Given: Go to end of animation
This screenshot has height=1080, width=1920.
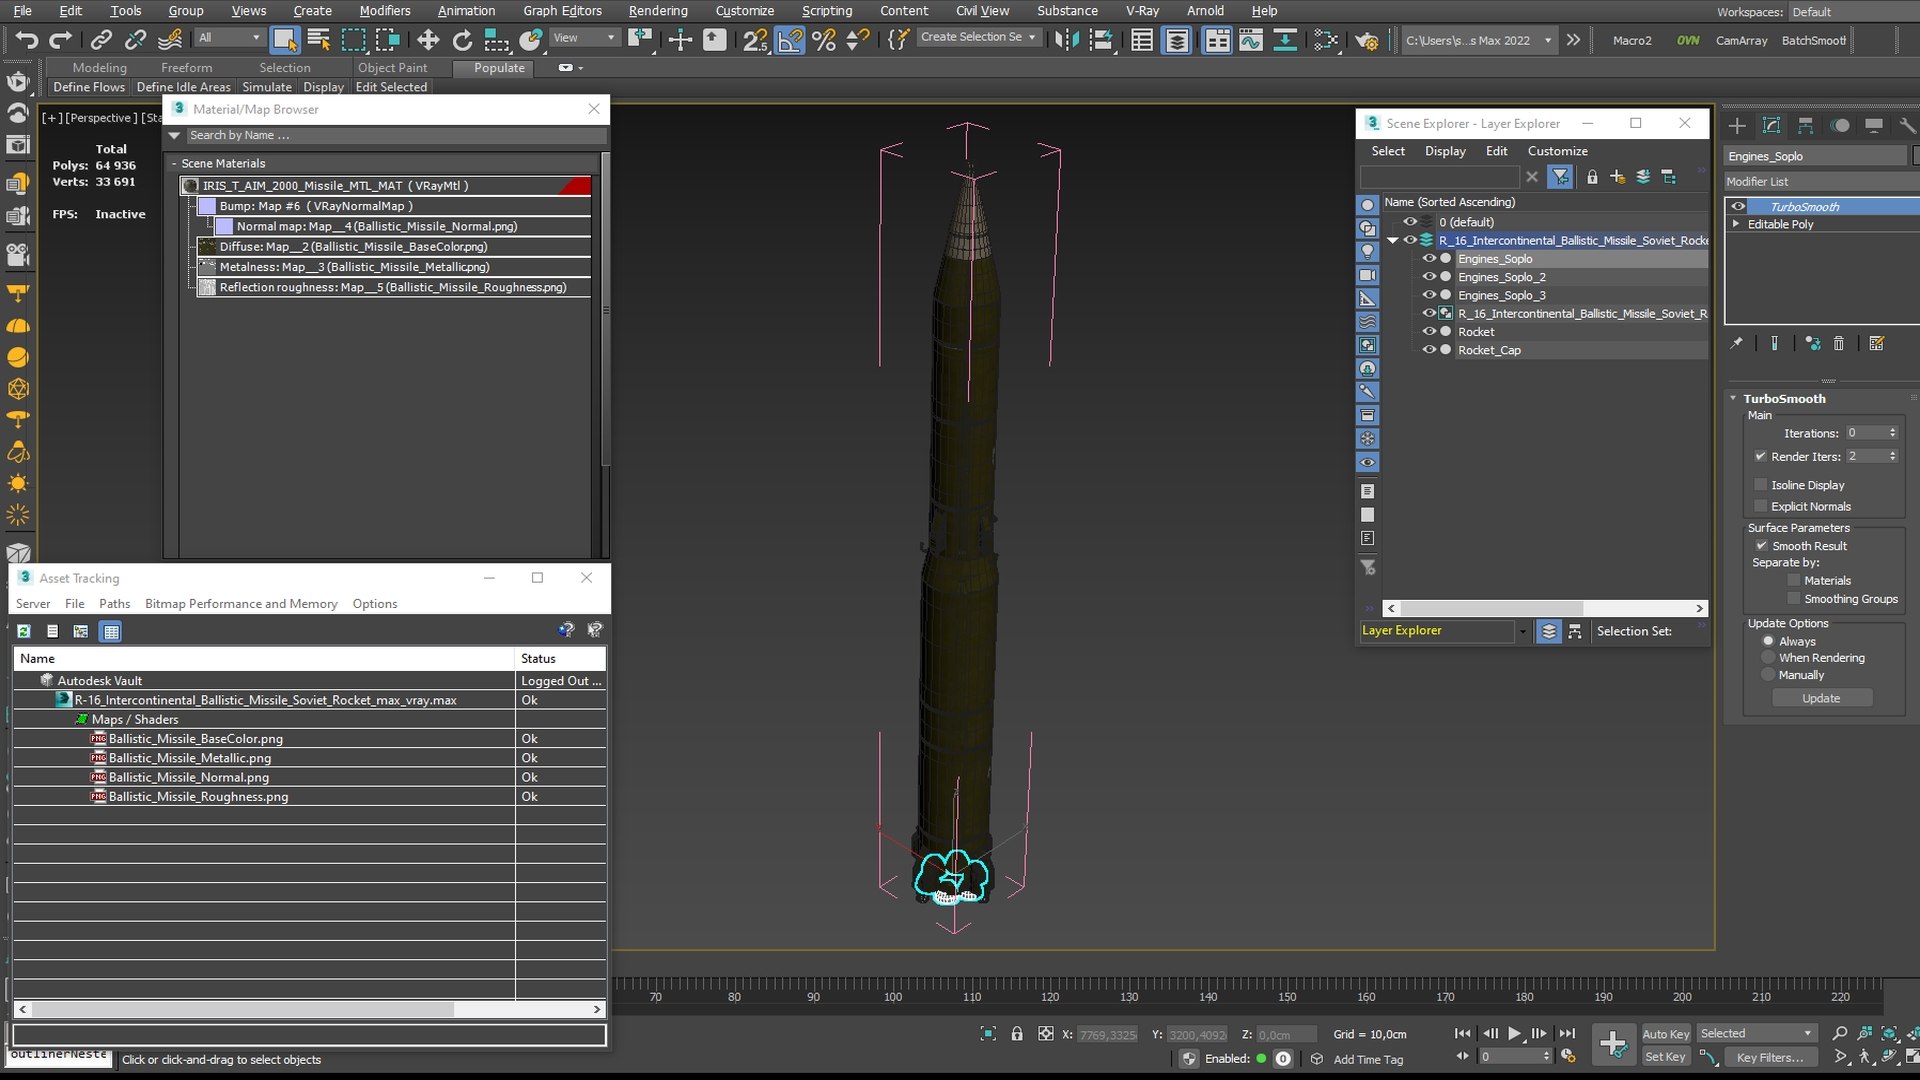Looking at the screenshot, I should (1567, 1033).
